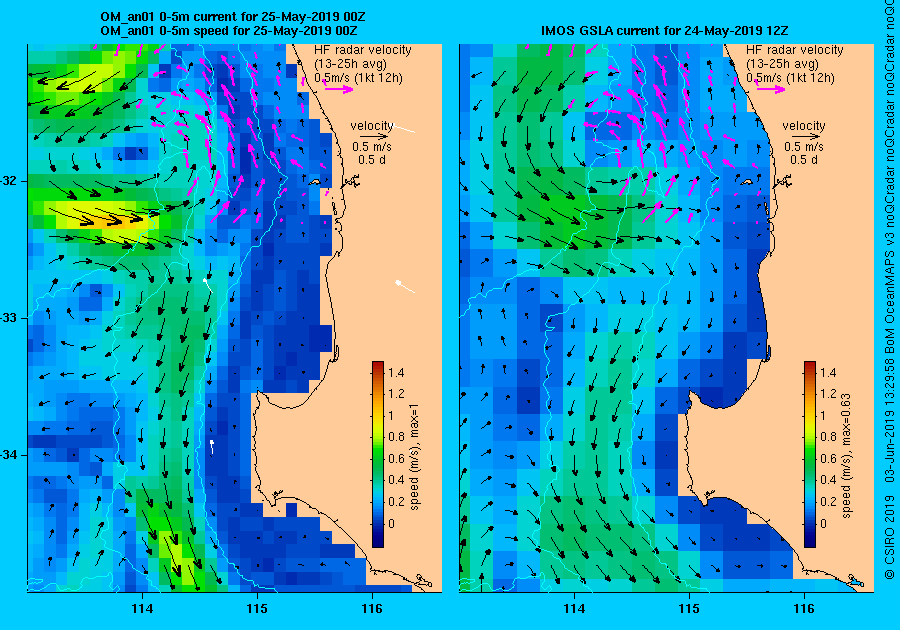Click the 1.4 tick label on left color bar
Viewport: 900px width, 630px height.
(397, 373)
